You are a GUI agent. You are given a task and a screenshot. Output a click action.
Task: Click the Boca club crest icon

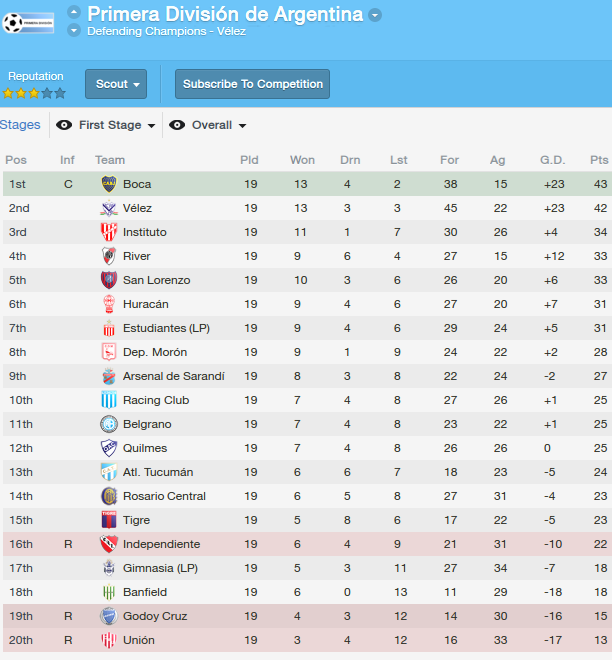coord(109,184)
